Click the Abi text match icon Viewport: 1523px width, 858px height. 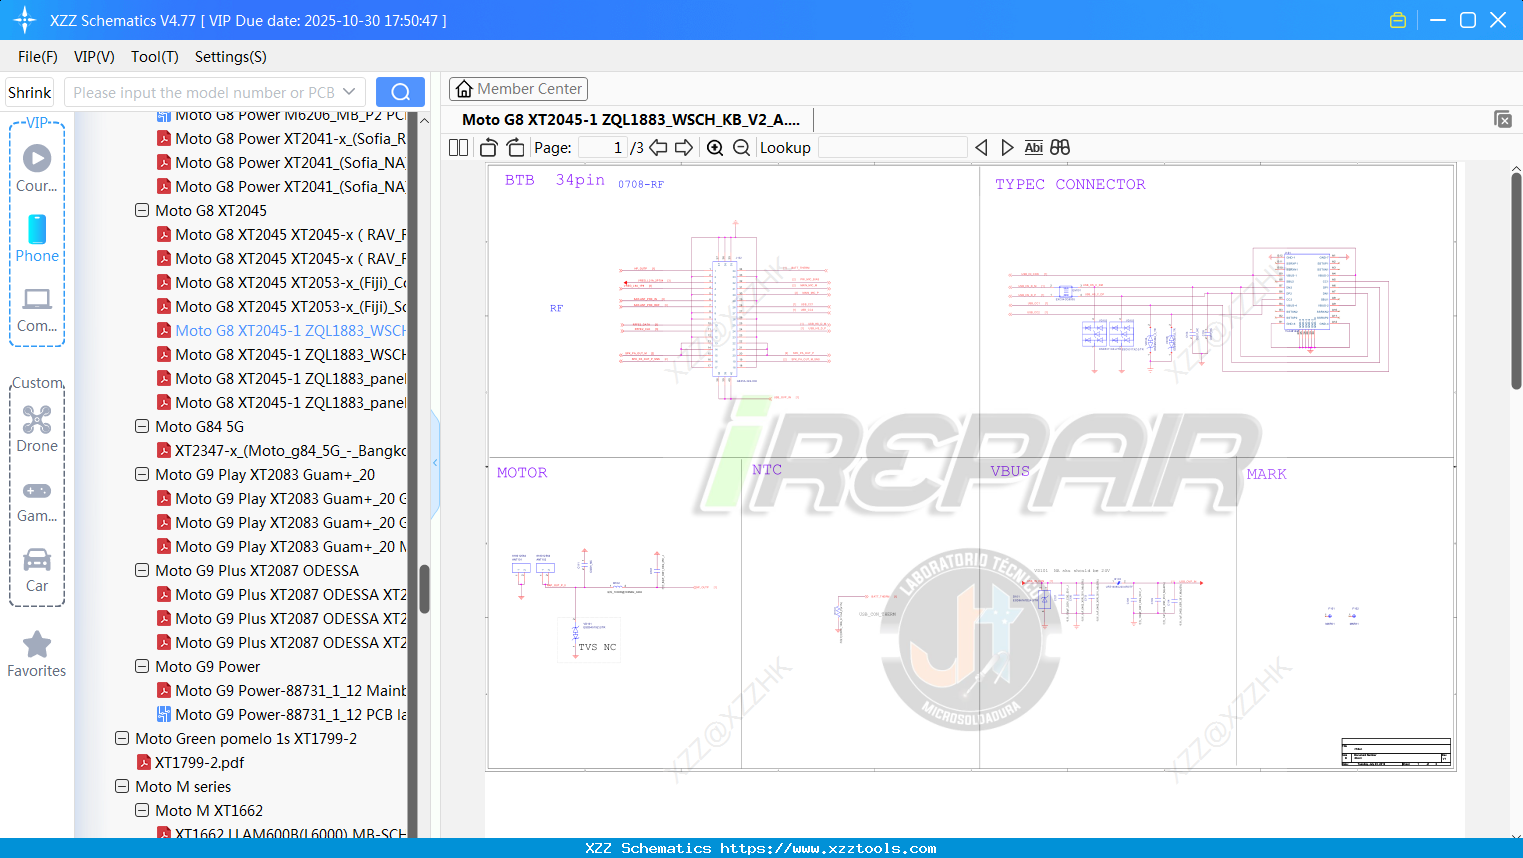1034,147
